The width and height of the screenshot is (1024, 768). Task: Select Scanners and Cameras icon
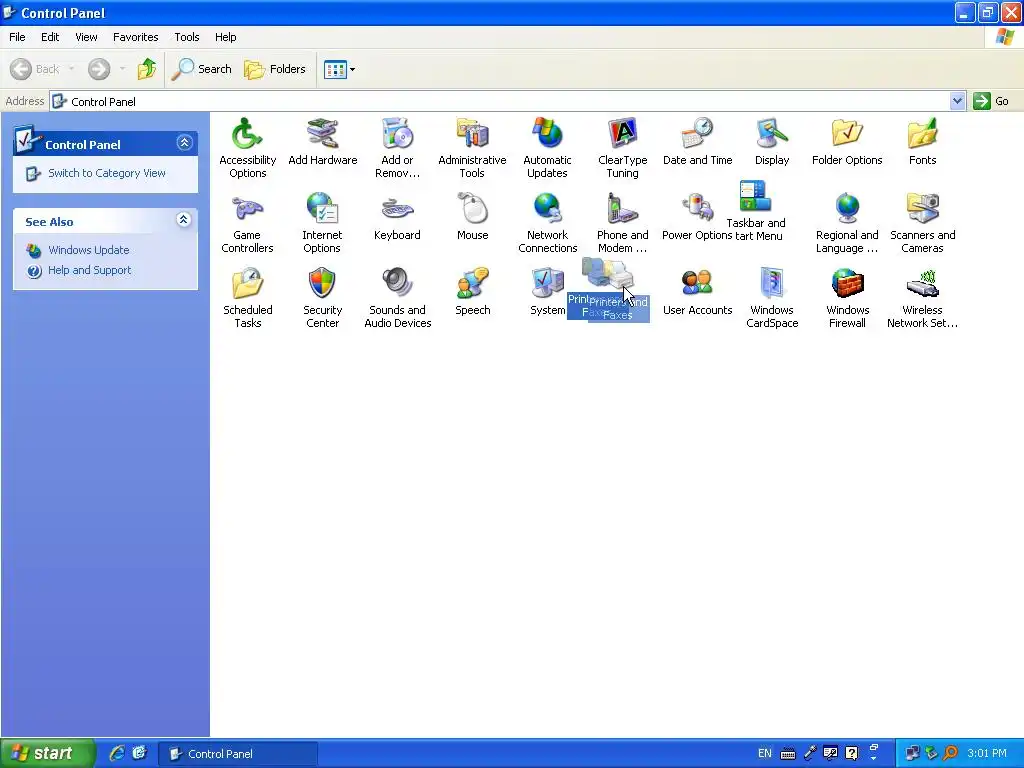click(x=922, y=210)
